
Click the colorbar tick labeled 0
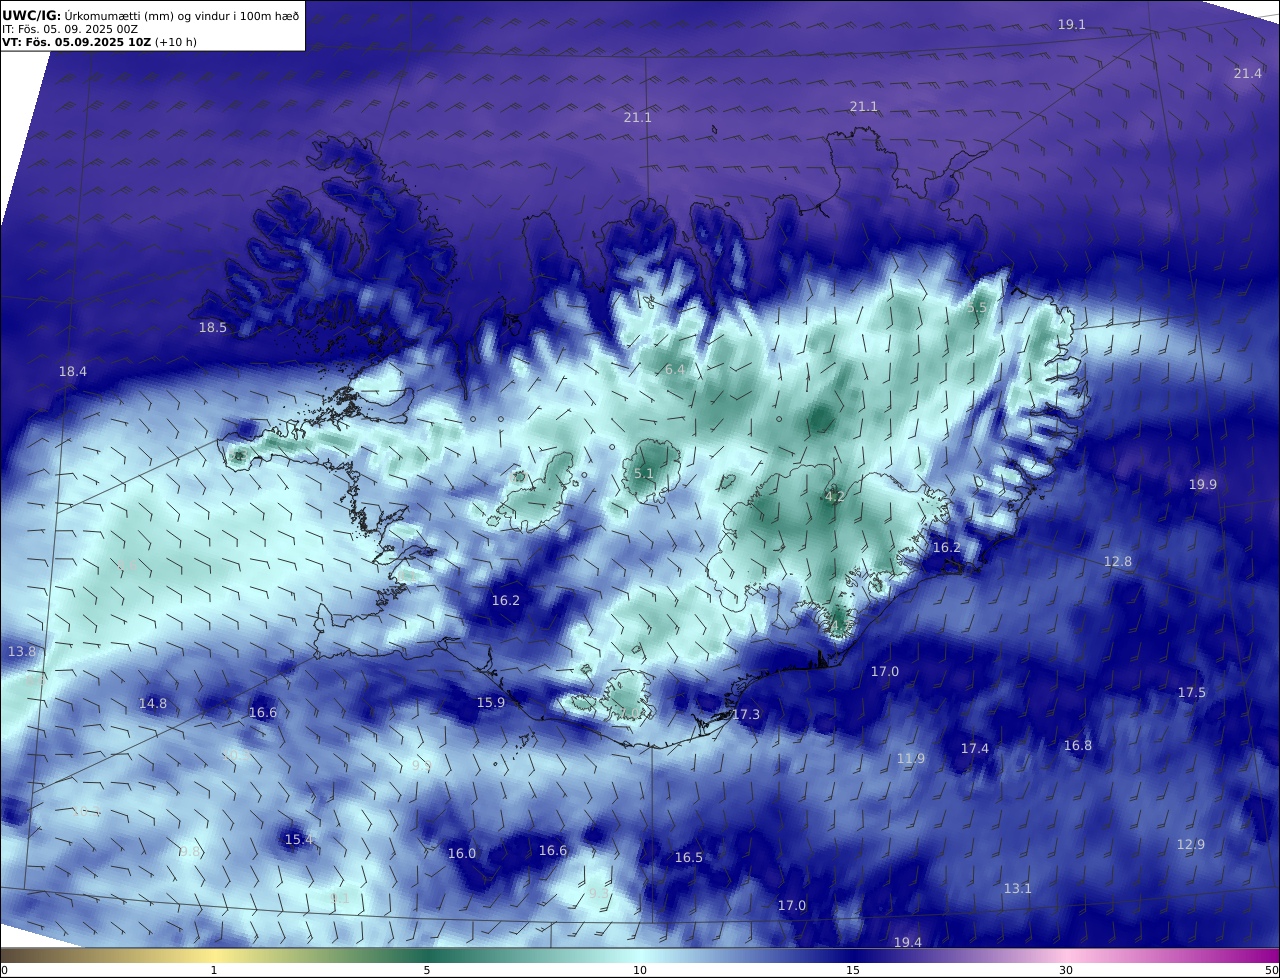tap(4, 970)
